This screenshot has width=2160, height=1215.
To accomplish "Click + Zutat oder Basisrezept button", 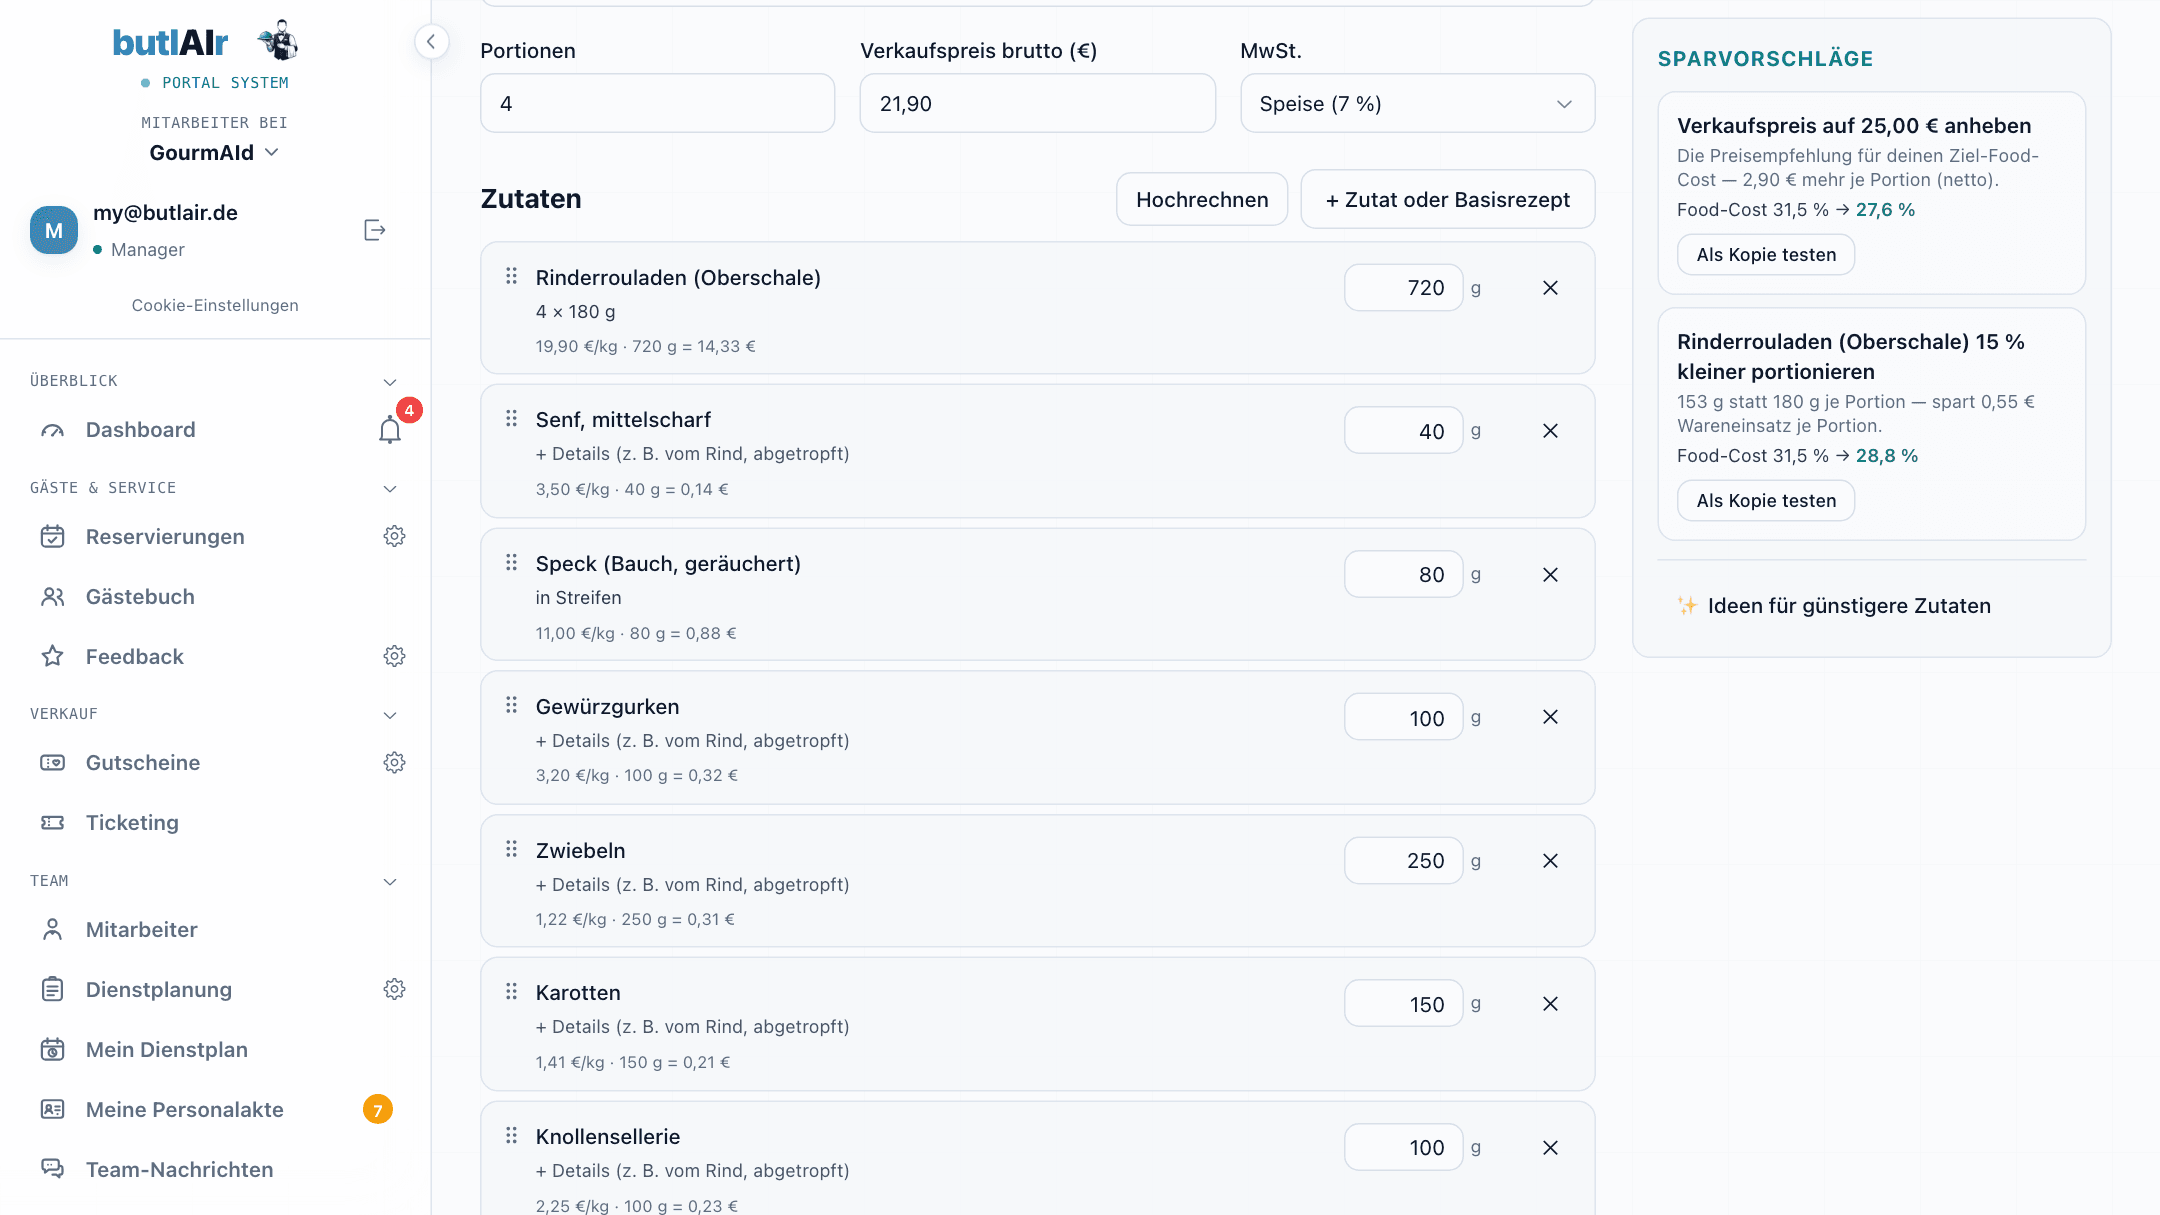I will click(1447, 199).
